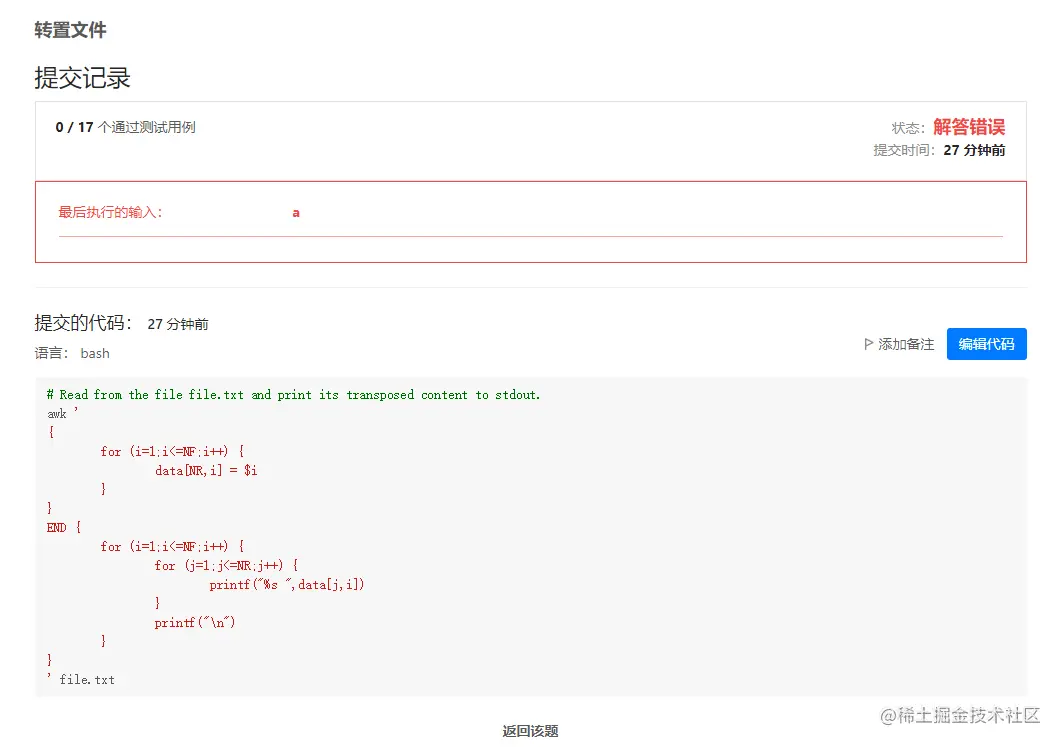1062x747 pixels.
Task: Click the 添加备注 flag icon
Action: click(869, 344)
